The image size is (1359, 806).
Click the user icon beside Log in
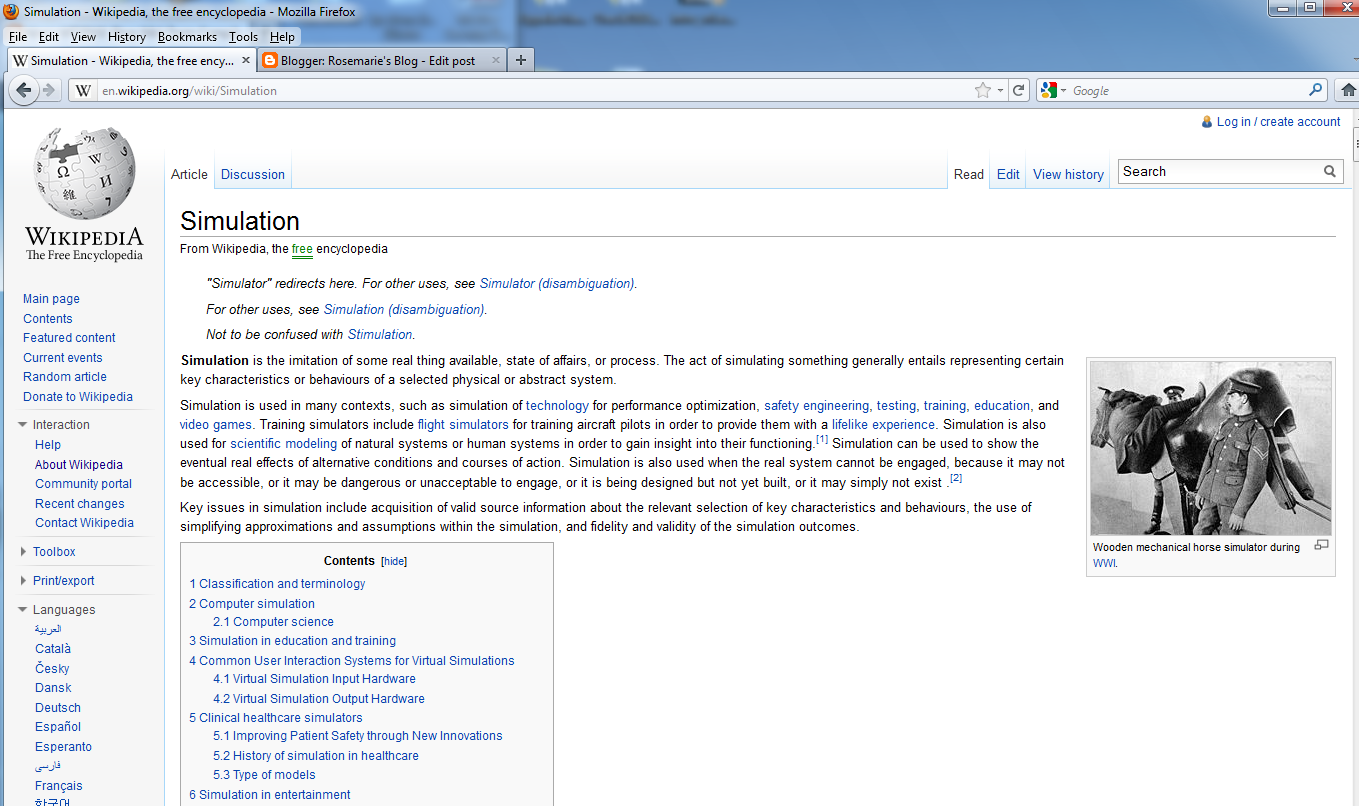[1207, 121]
